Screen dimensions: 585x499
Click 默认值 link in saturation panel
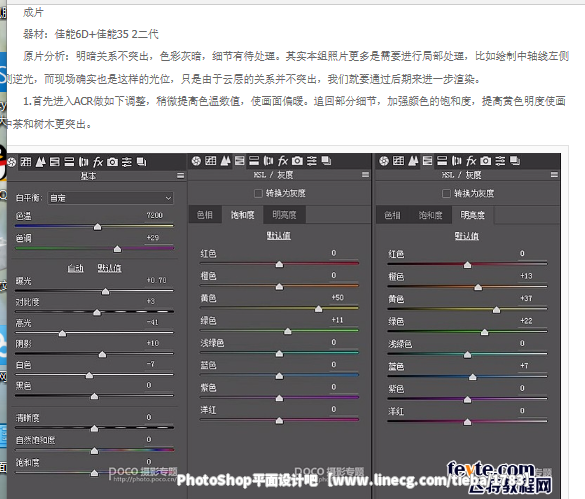click(279, 236)
